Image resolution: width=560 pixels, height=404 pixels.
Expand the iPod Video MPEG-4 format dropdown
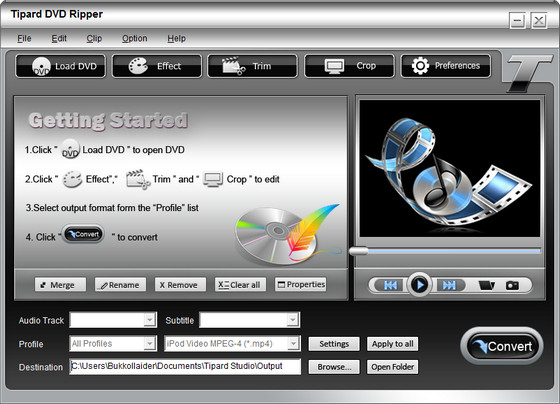click(x=293, y=344)
